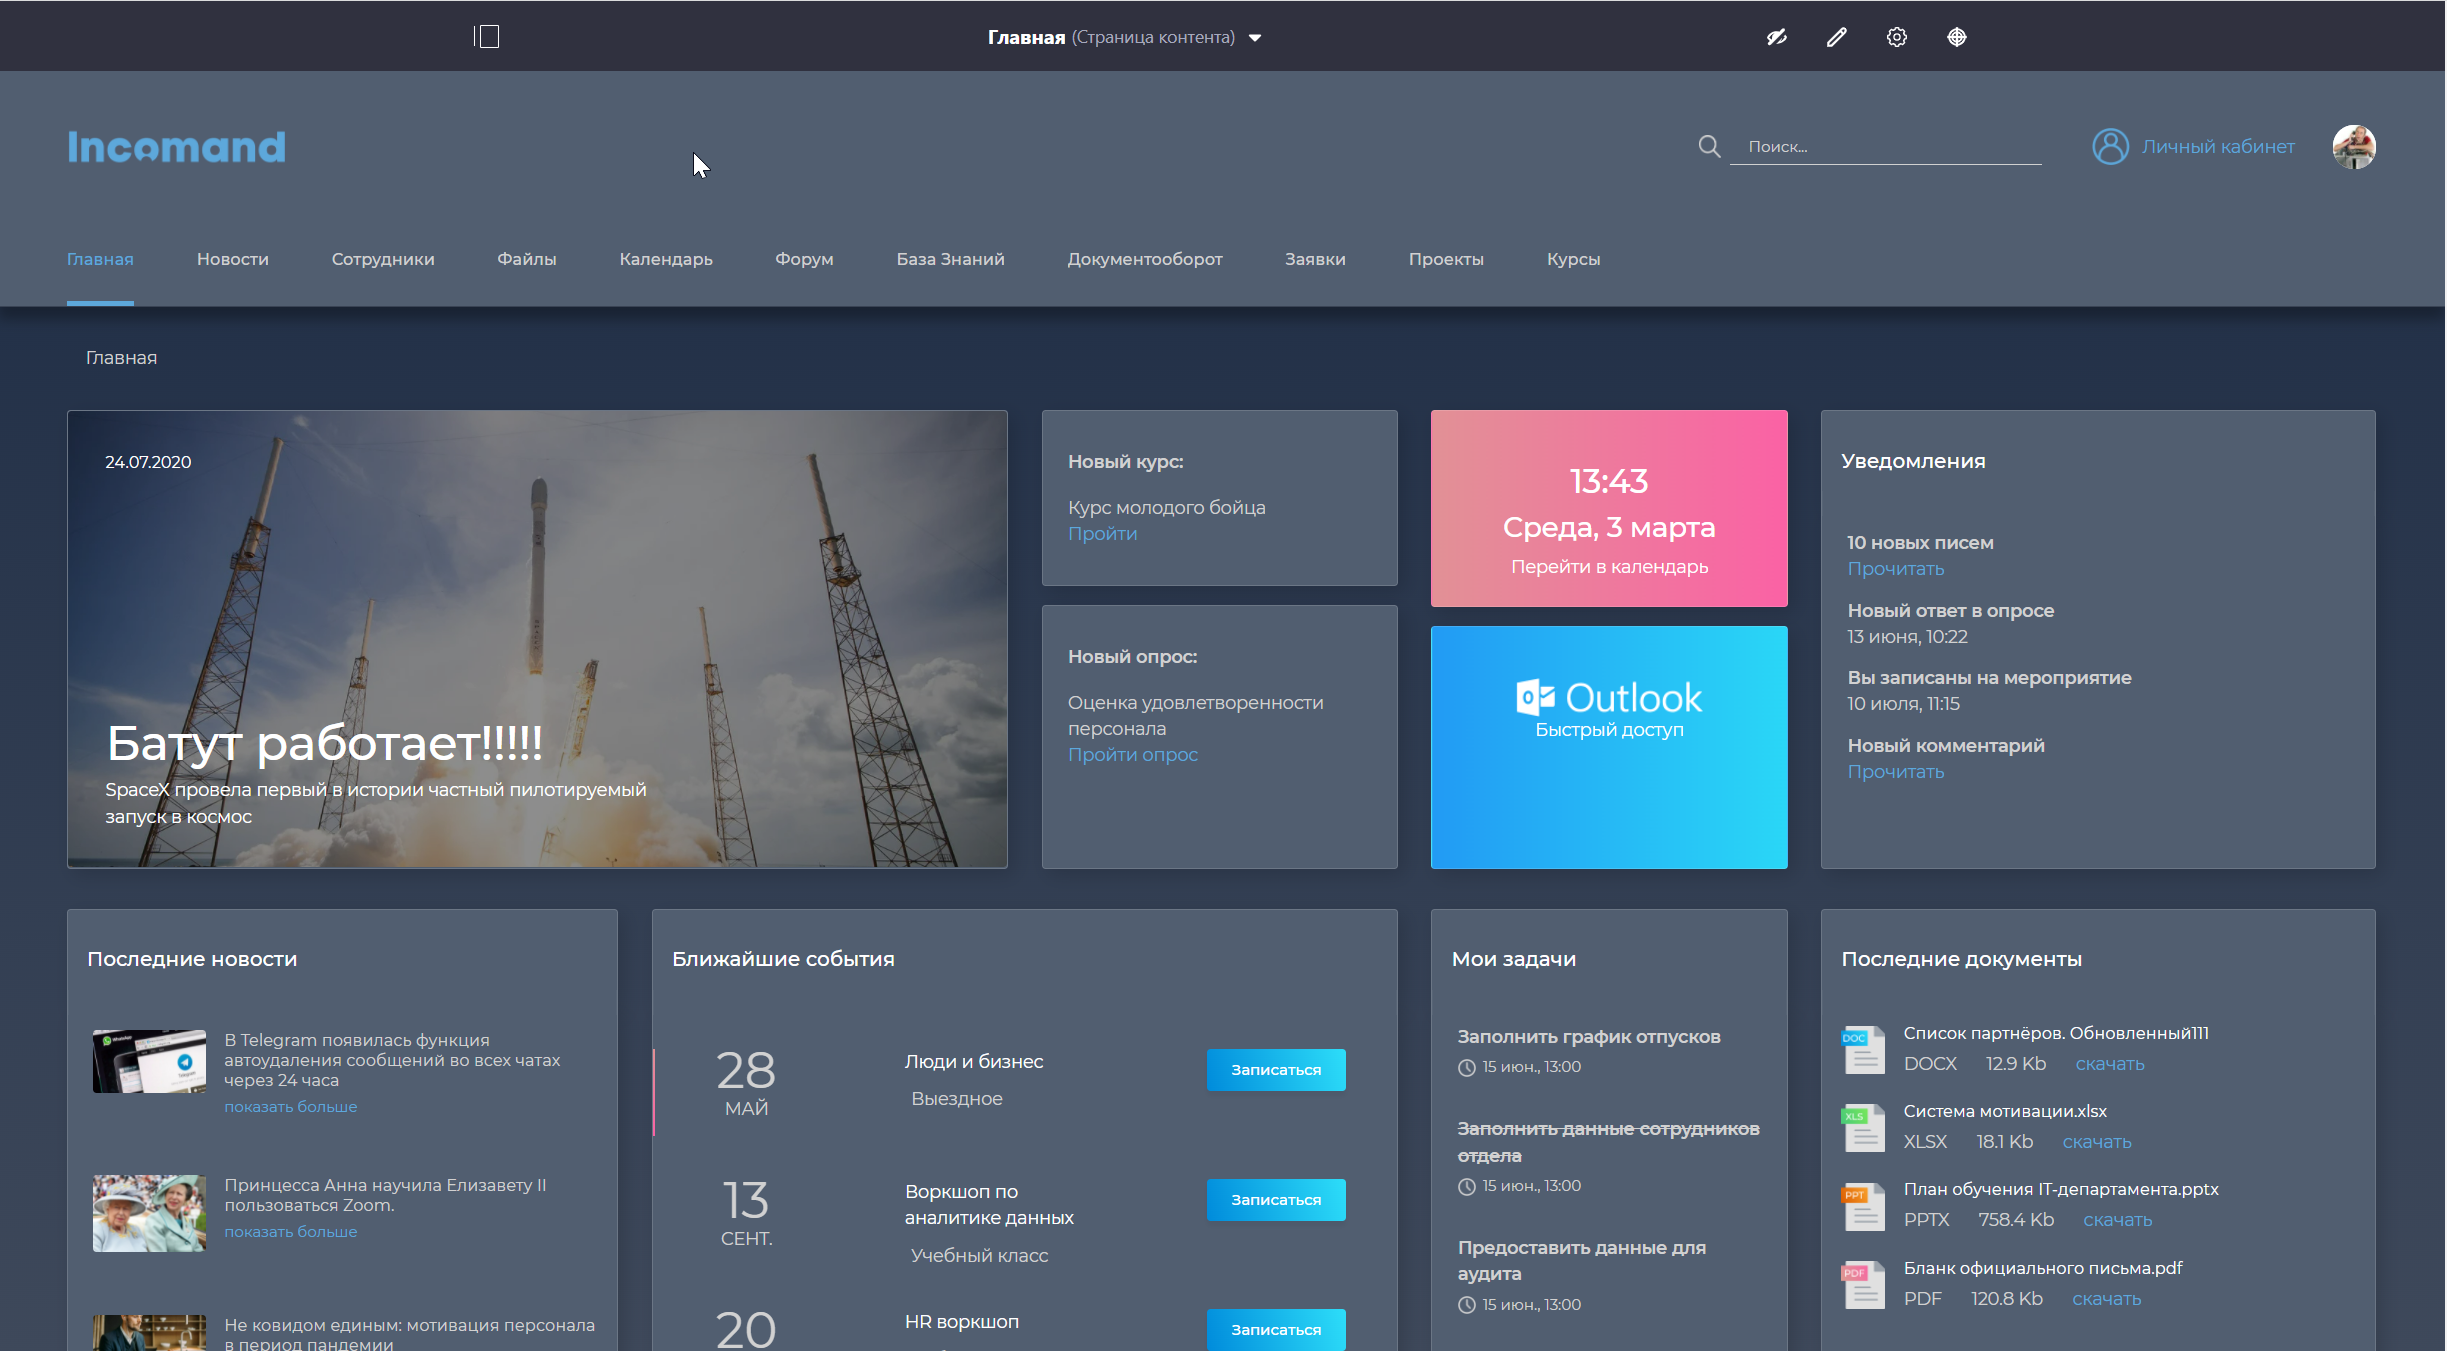This screenshot has height=1351, width=2447.
Task: Click into the Поиск search field
Action: (x=1885, y=147)
